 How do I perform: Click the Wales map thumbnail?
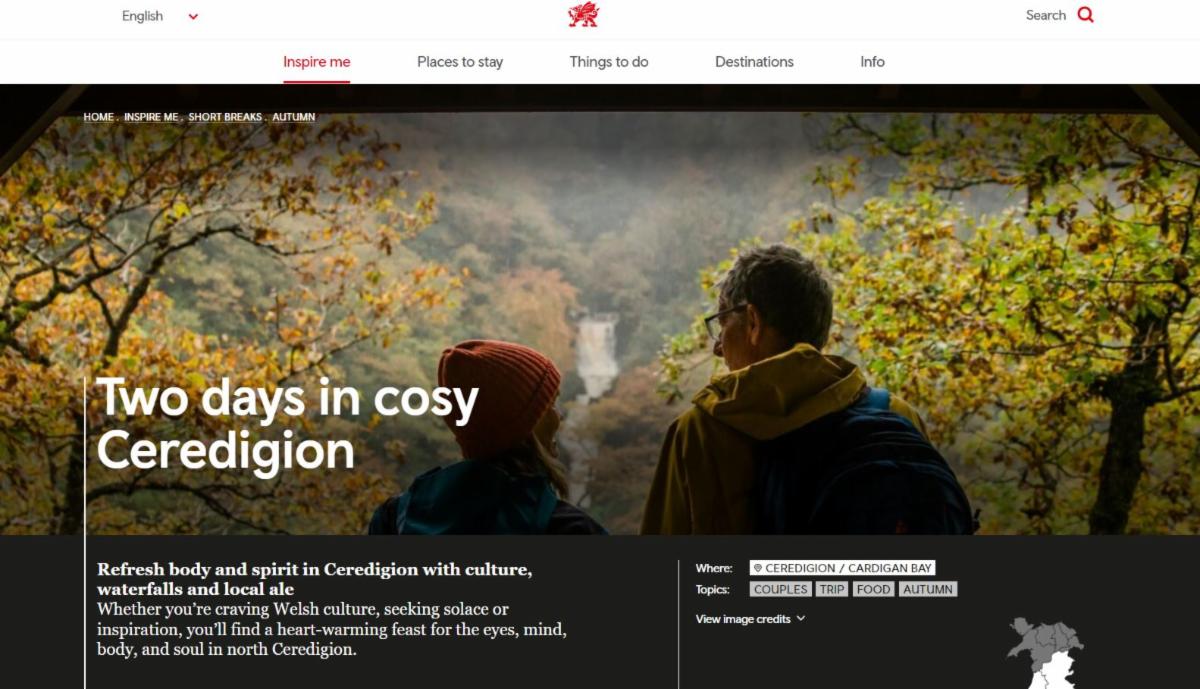click(x=1046, y=653)
